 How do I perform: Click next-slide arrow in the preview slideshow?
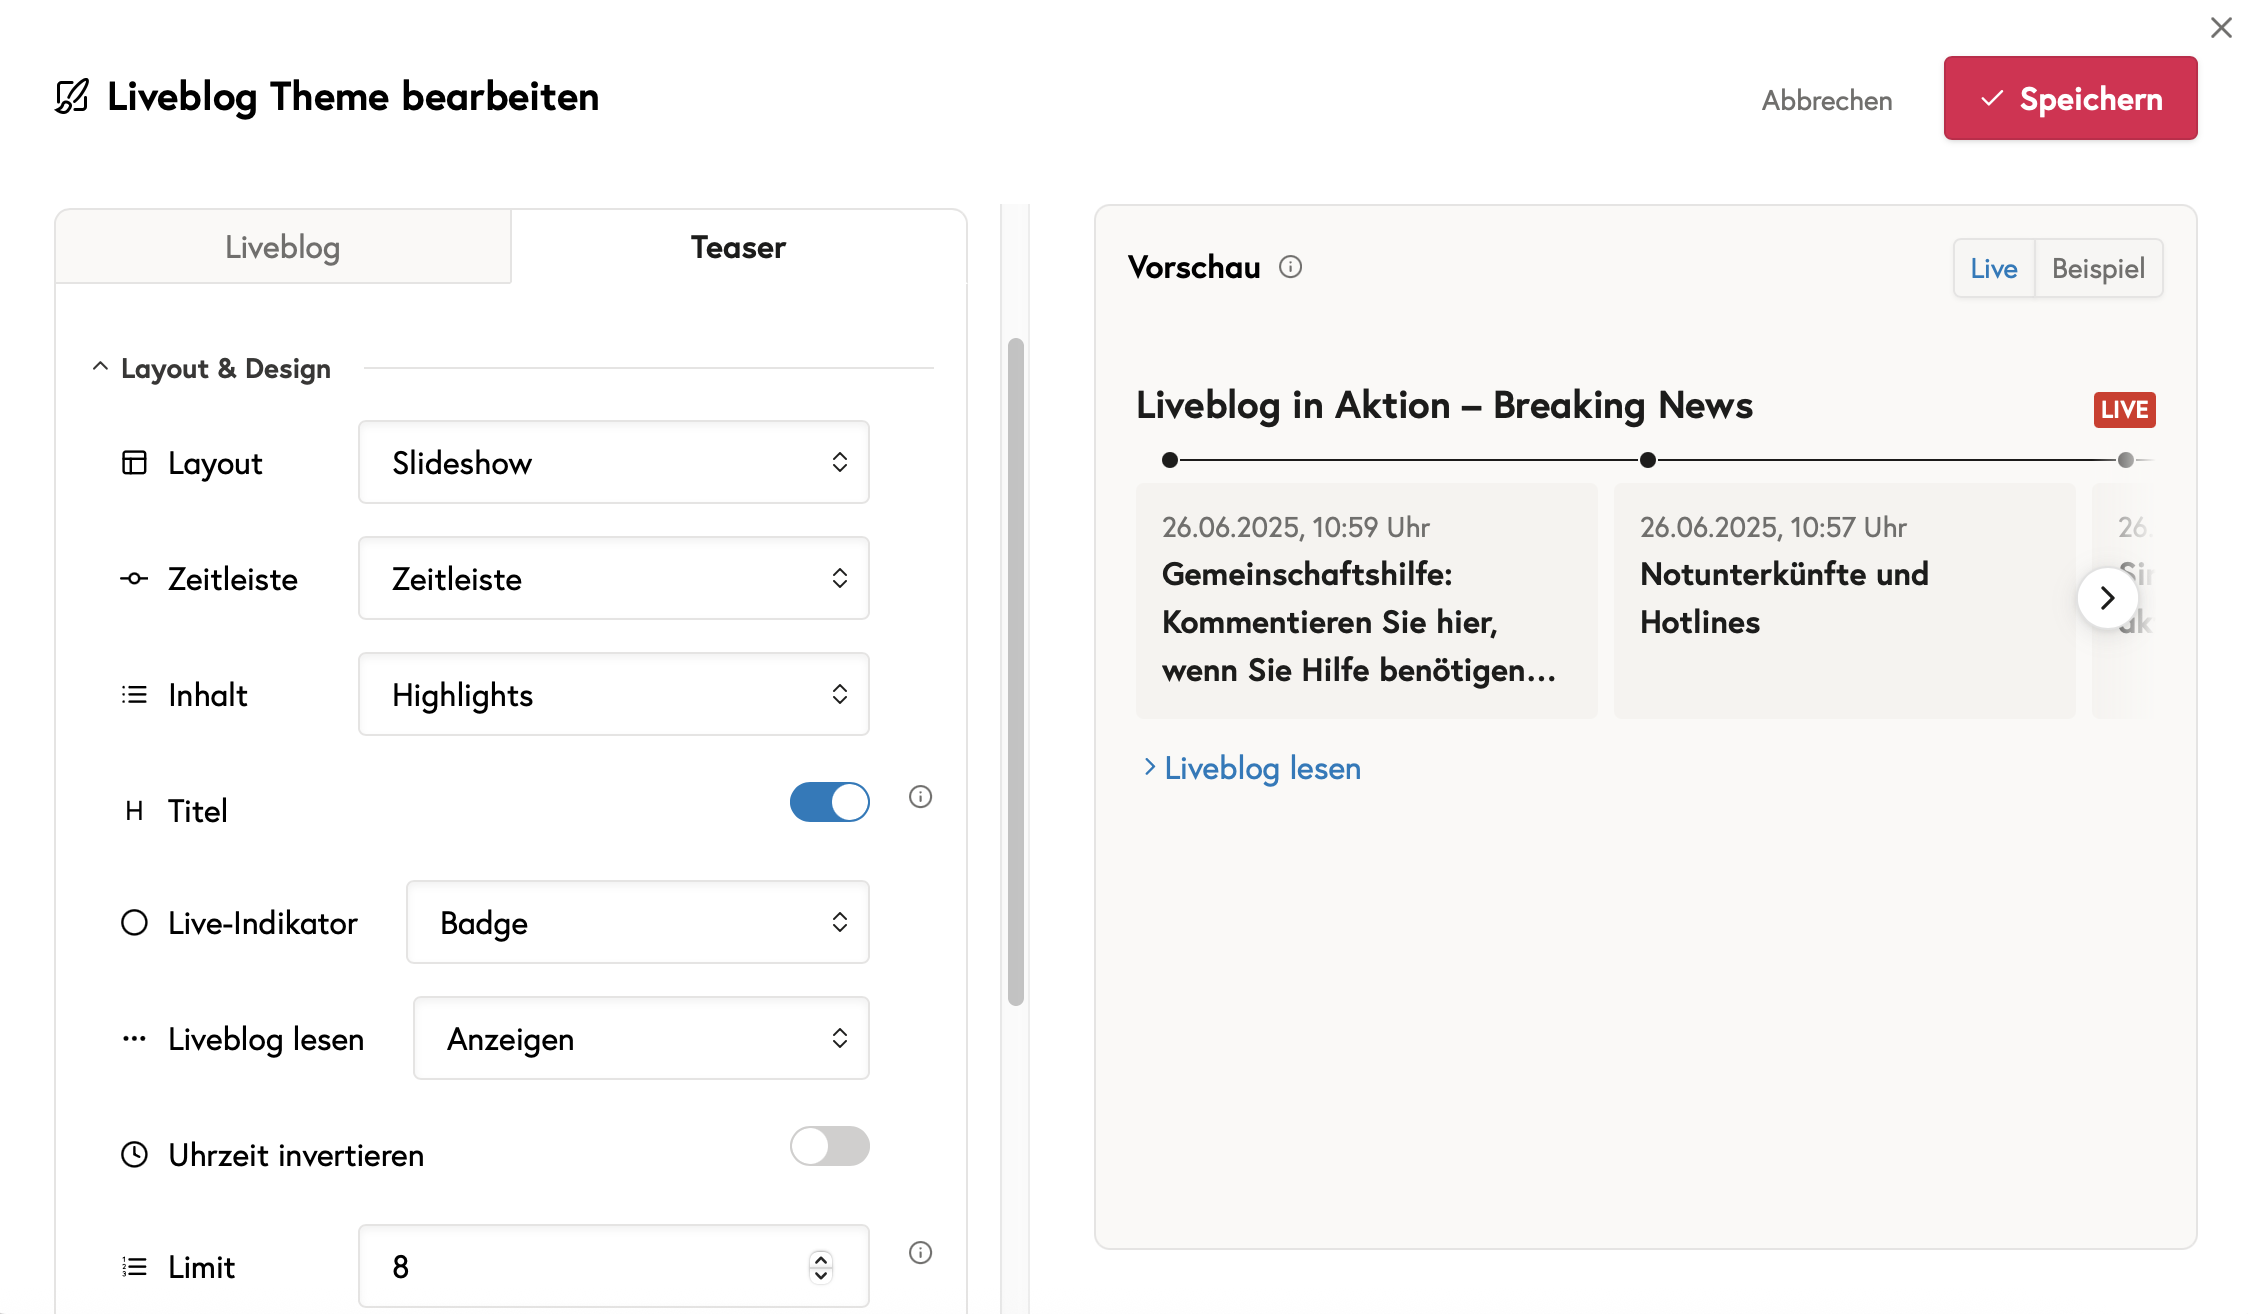point(2107,598)
